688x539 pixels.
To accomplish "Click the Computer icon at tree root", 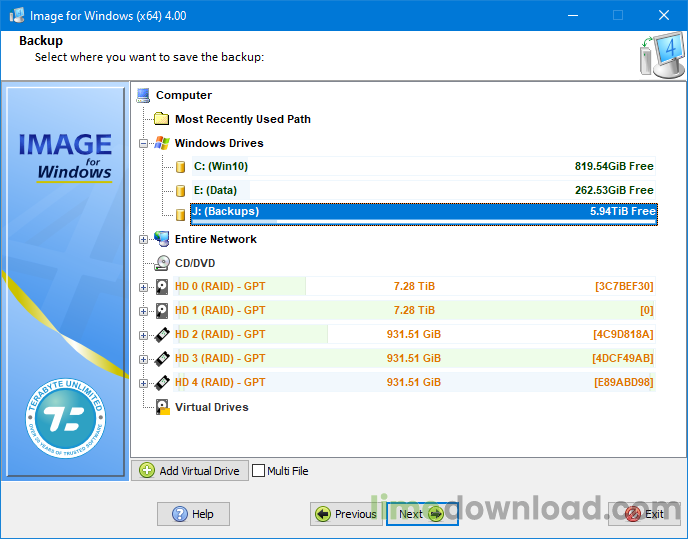I will pos(143,96).
